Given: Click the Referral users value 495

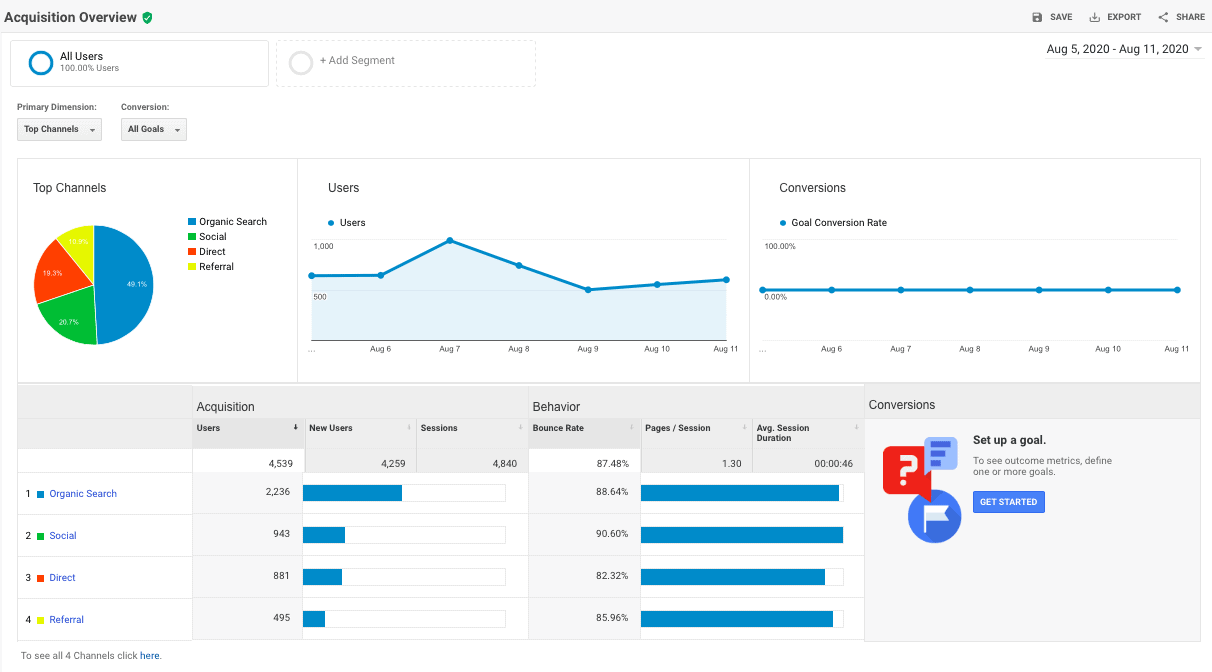Looking at the screenshot, I should point(280,618).
